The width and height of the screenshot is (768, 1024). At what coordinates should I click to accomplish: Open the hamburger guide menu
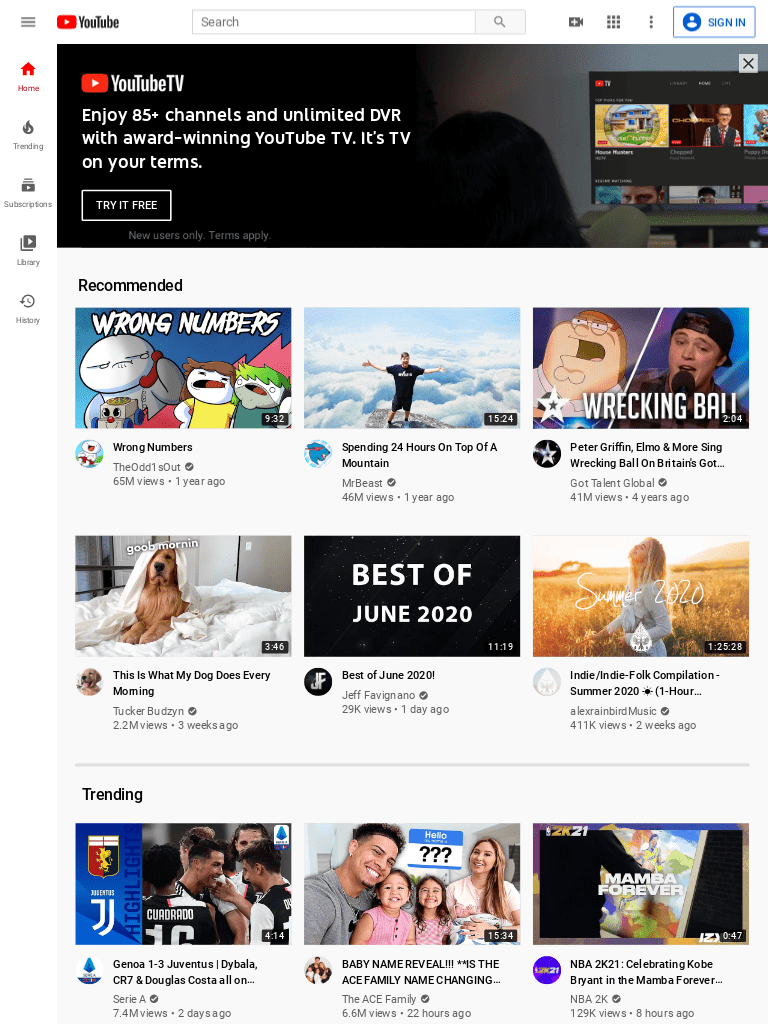click(x=28, y=22)
